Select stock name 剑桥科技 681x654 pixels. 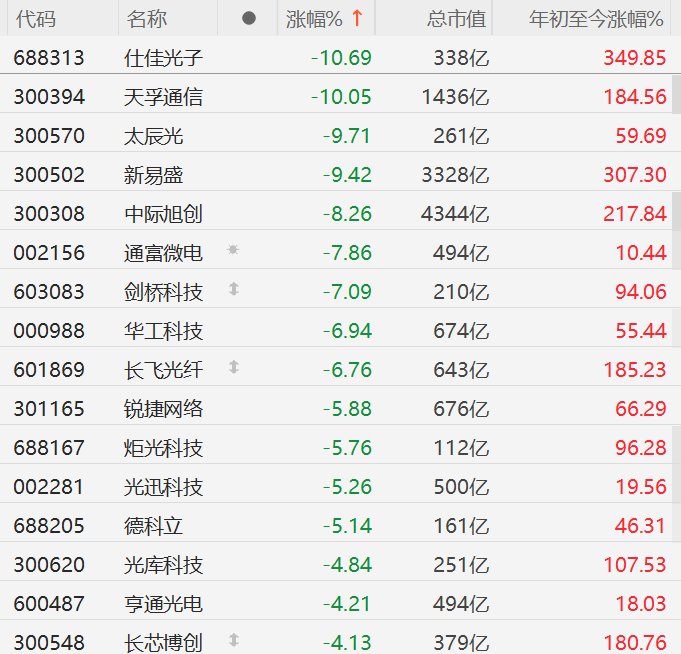(163, 292)
